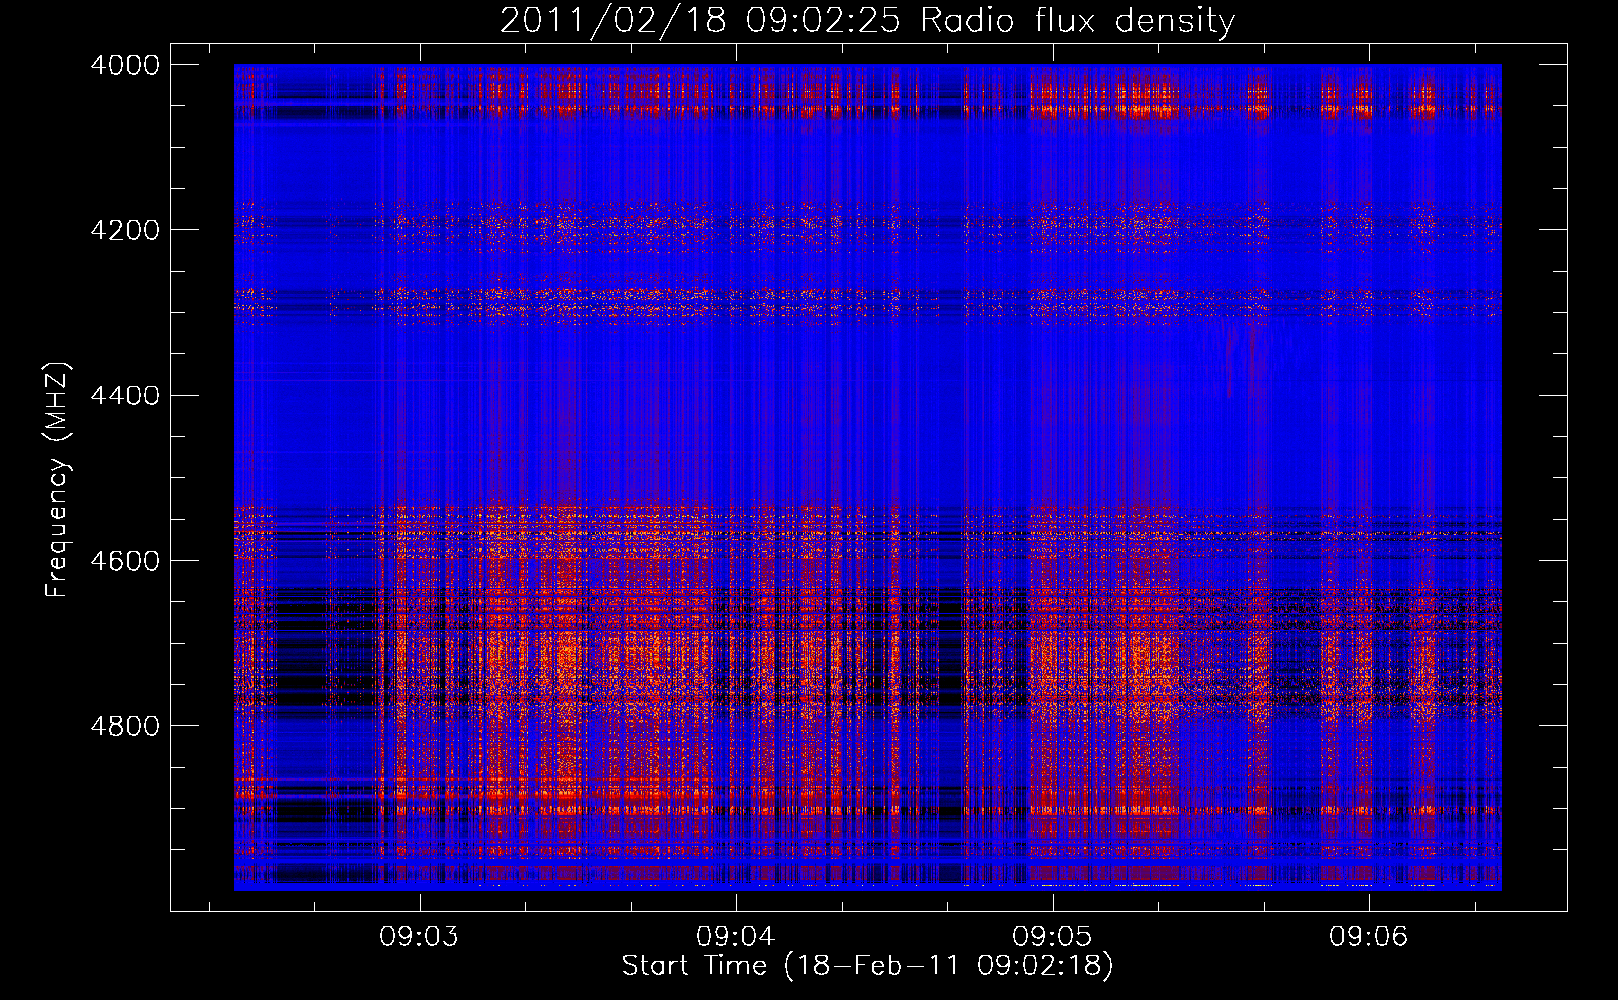Click the 09:06 time axis label
This screenshot has width=1618, height=1000.
click(1368, 936)
